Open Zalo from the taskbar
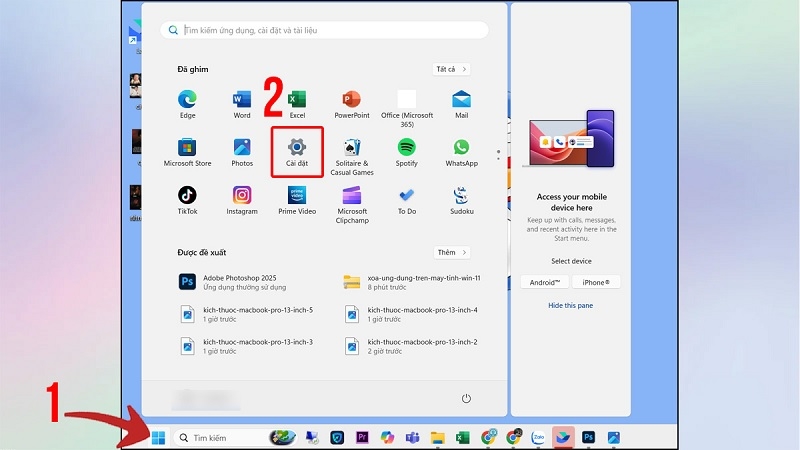This screenshot has width=800, height=450. tap(538, 437)
